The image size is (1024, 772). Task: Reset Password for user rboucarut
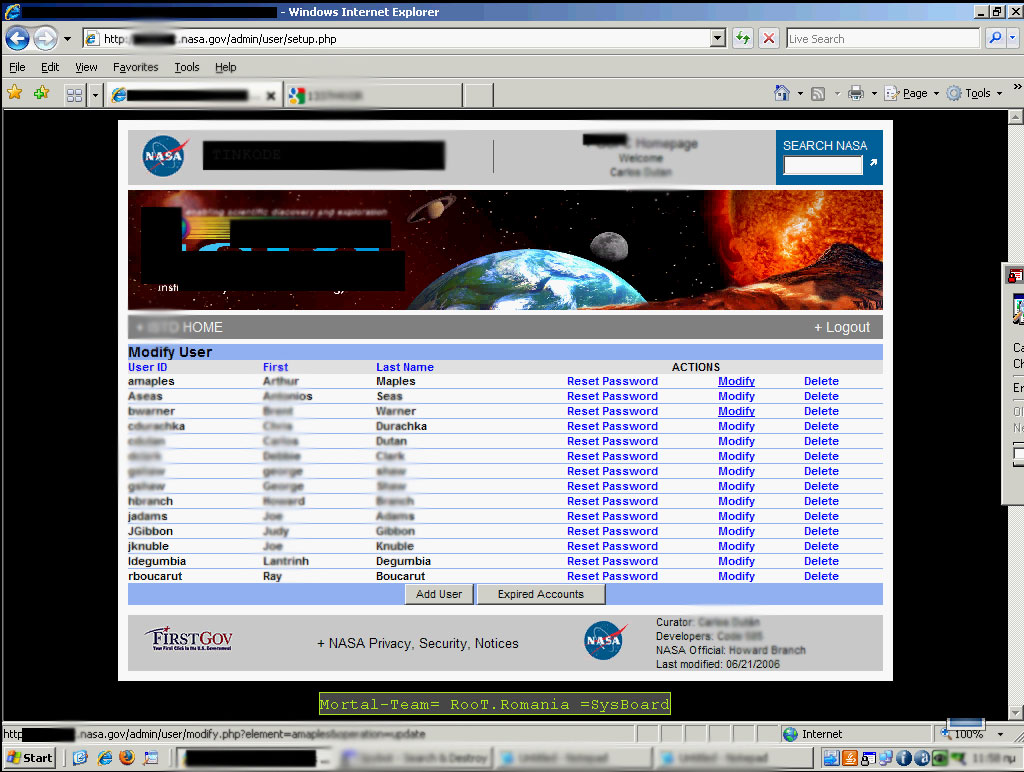click(612, 577)
